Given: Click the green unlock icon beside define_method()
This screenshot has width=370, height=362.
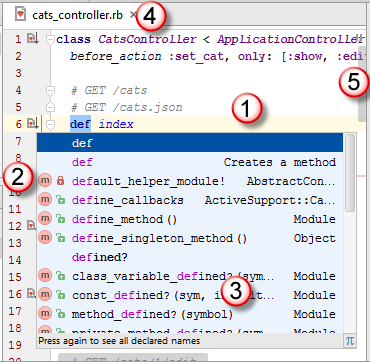Looking at the screenshot, I should tap(60, 219).
